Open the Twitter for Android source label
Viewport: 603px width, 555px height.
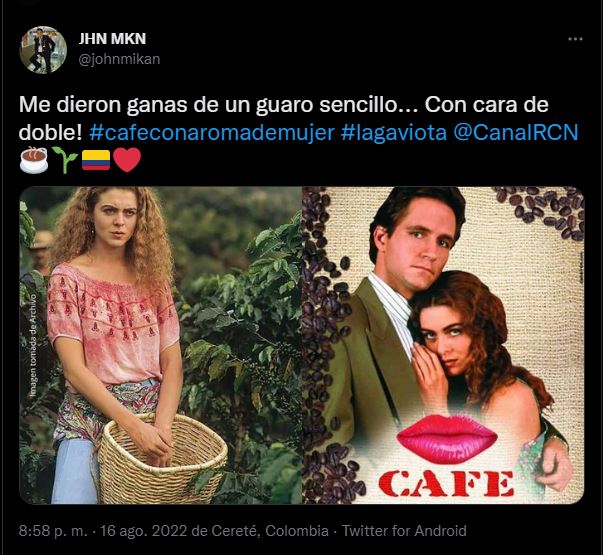click(404, 531)
